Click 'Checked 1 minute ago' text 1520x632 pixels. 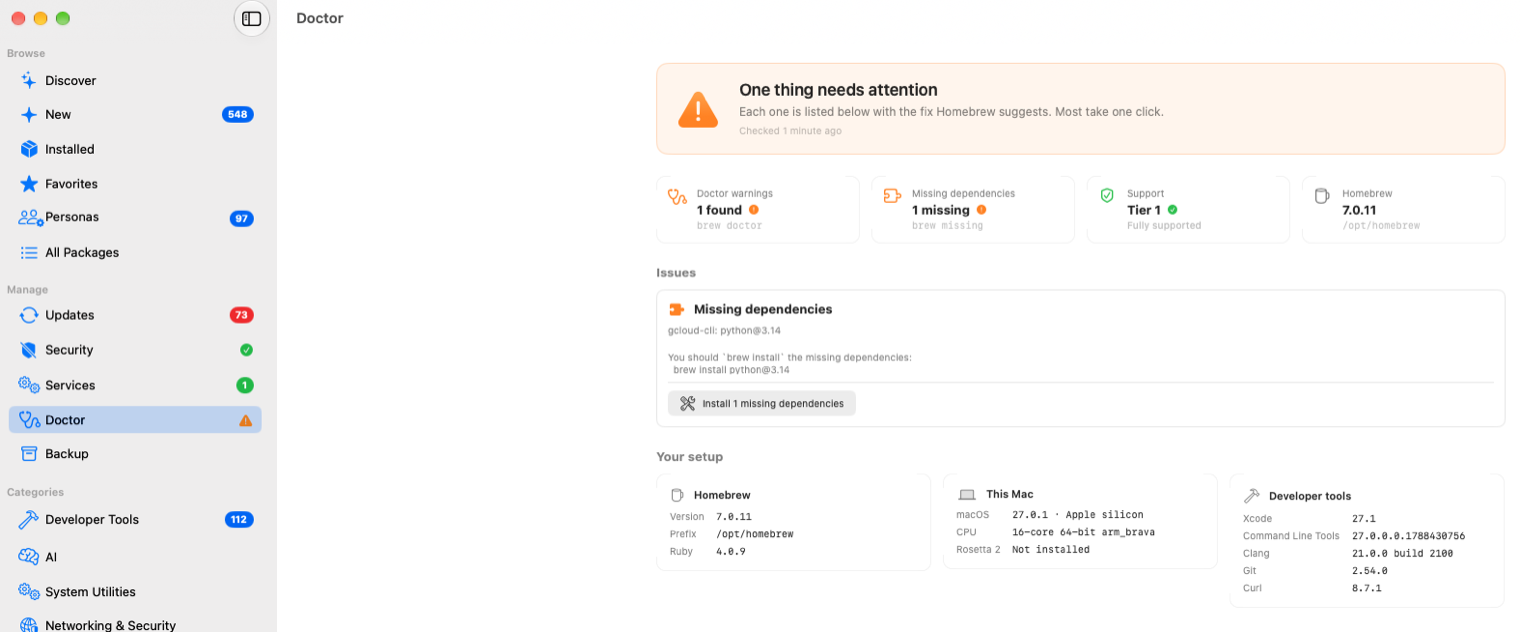[x=790, y=131]
